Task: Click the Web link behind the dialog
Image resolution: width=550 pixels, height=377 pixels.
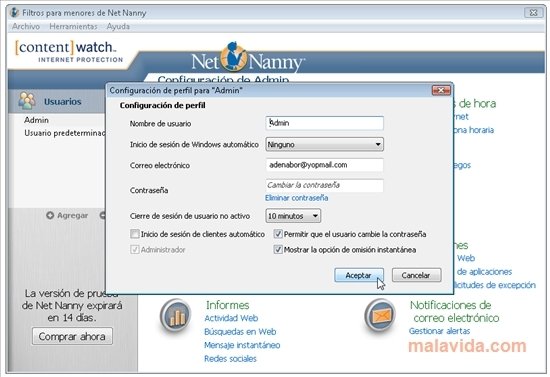Action: click(x=466, y=258)
